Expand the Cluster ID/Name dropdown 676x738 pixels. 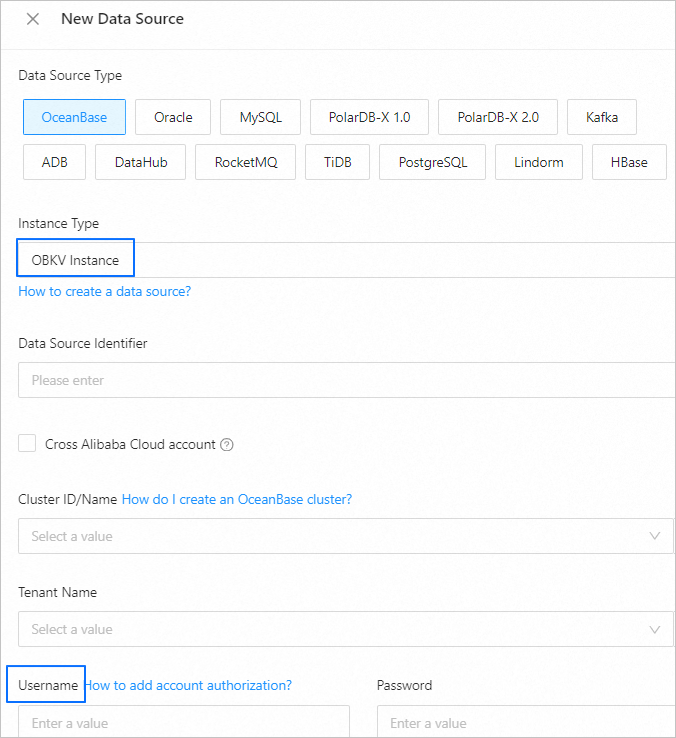[346, 536]
